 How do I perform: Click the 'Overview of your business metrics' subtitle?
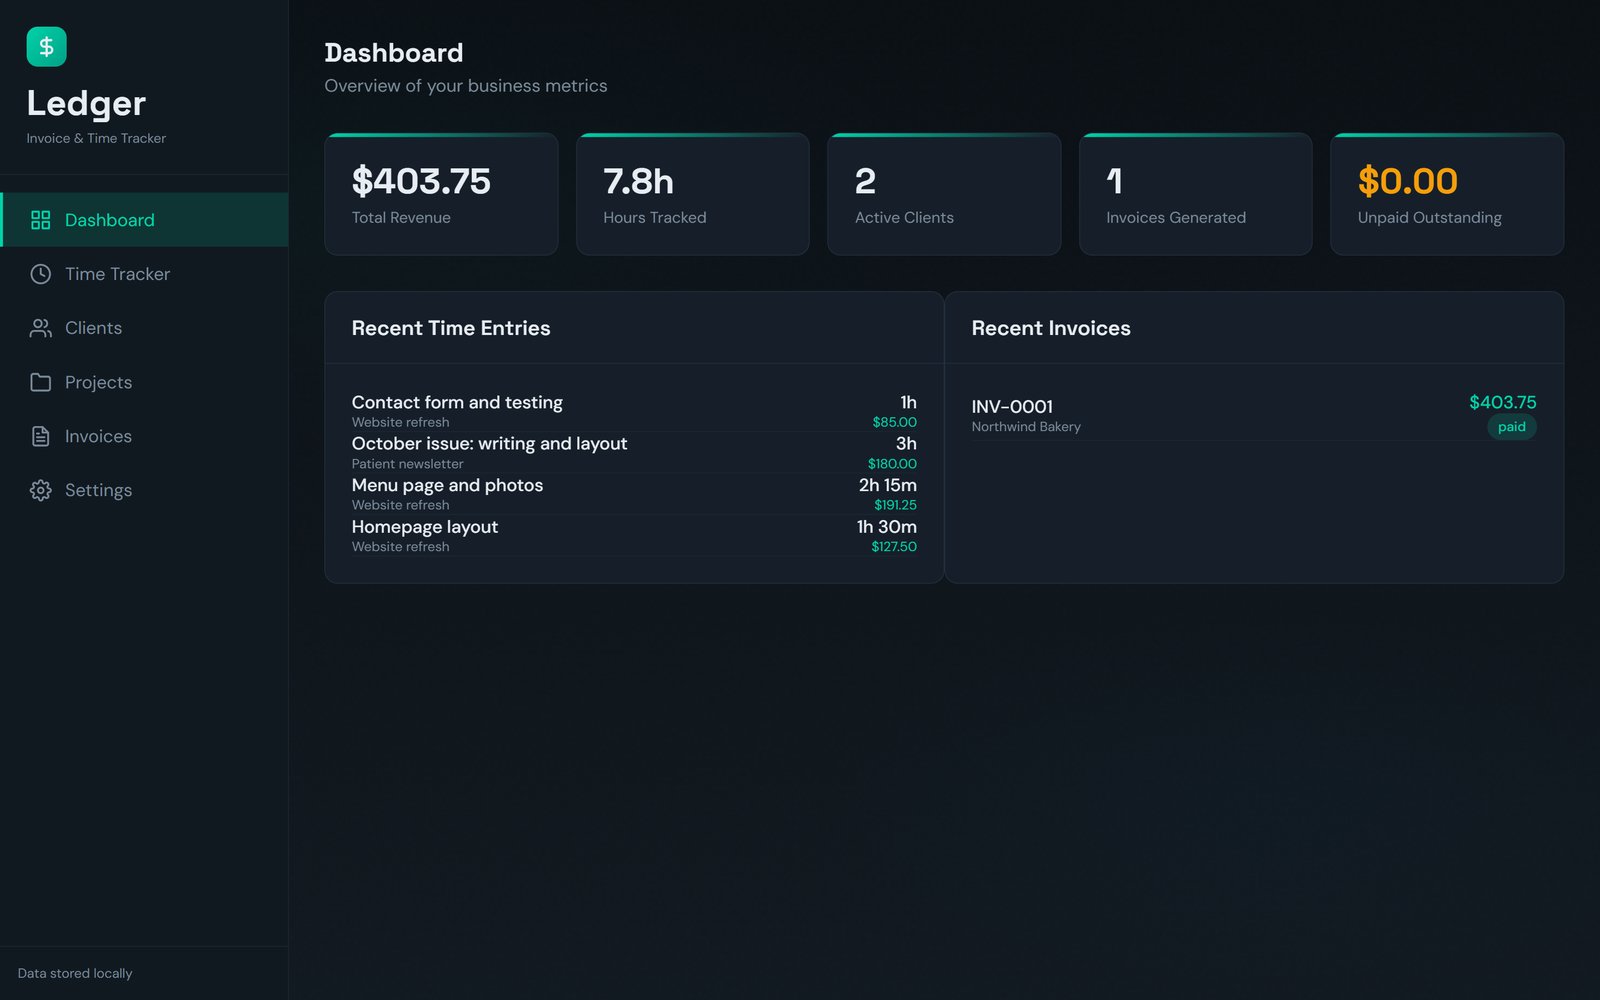pyautogui.click(x=466, y=86)
